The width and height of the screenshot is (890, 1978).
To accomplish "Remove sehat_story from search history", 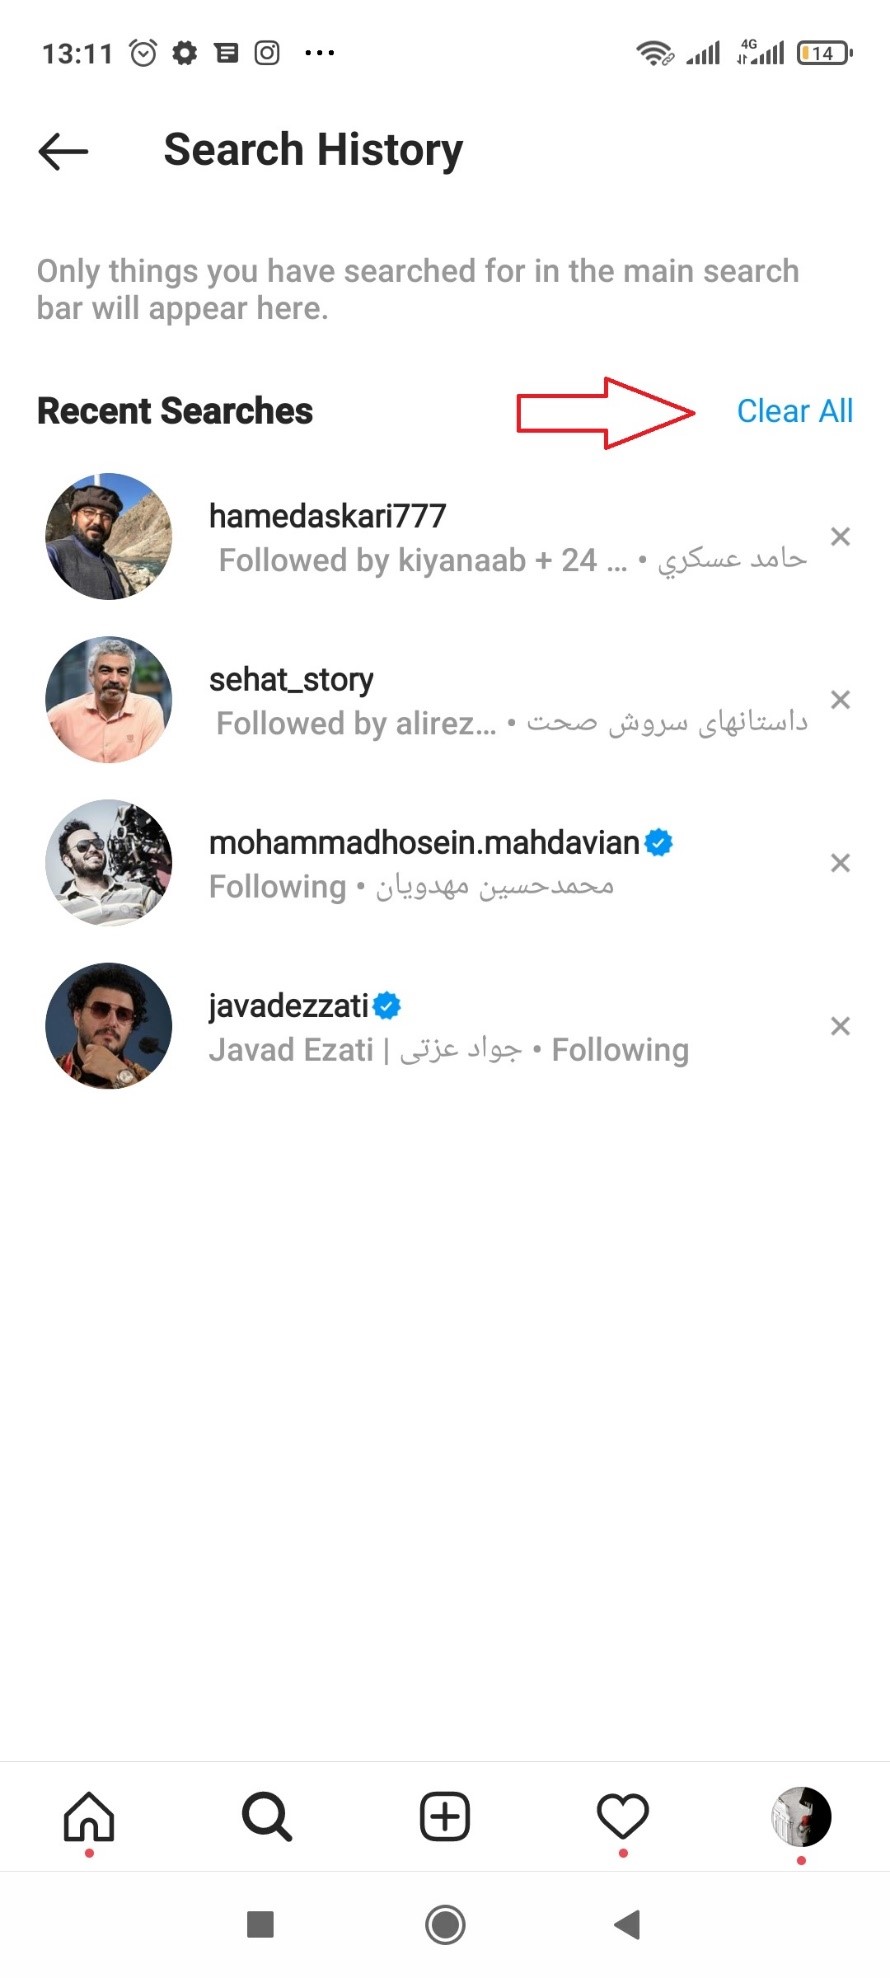I will (840, 700).
